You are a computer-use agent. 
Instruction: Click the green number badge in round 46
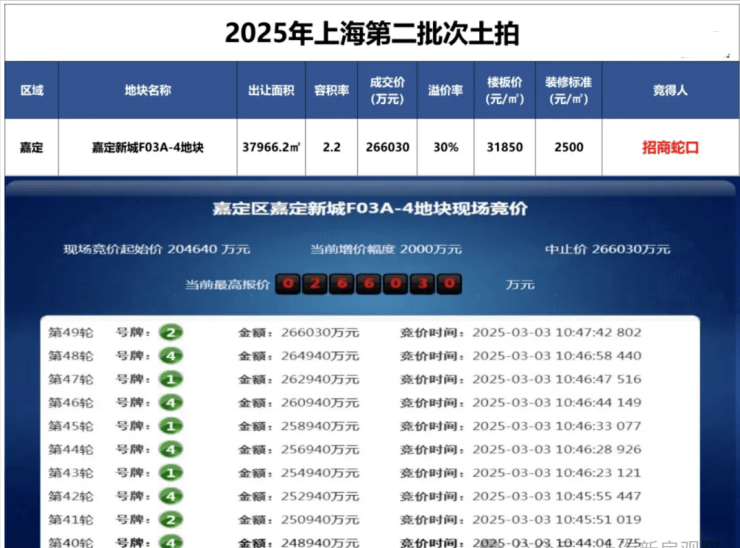tap(171, 402)
